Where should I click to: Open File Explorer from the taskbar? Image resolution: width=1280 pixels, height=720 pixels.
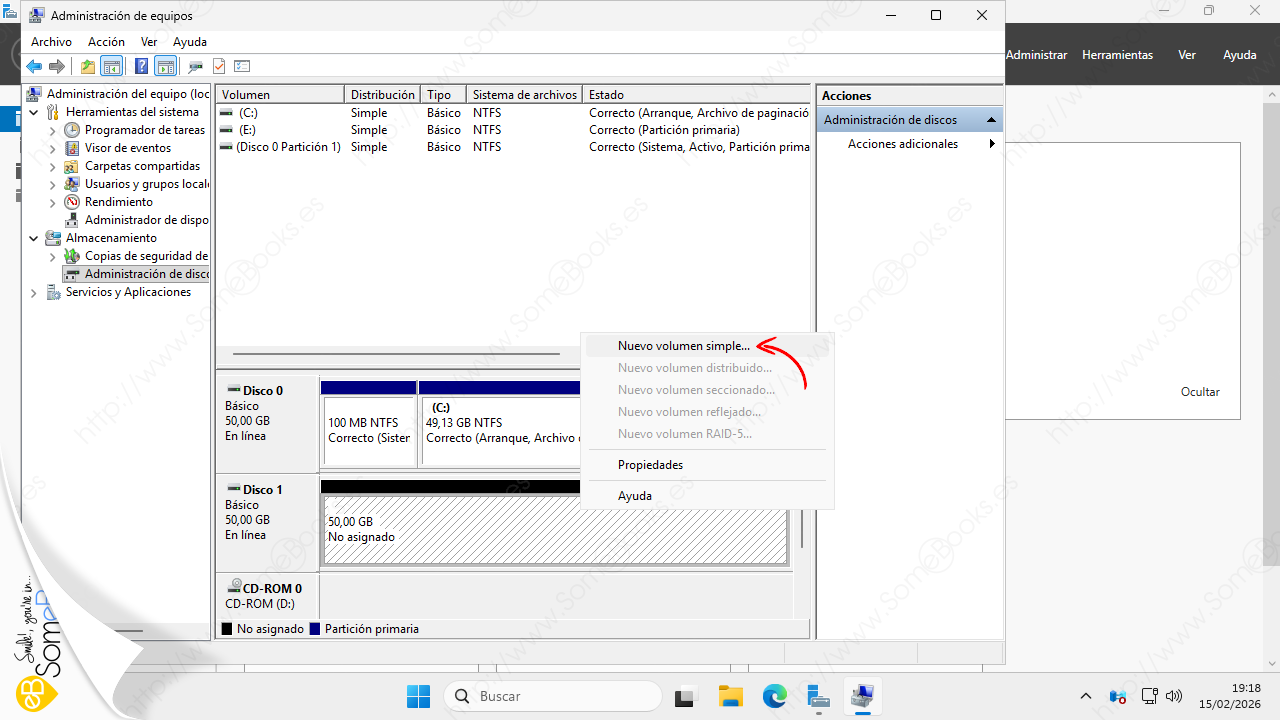(x=730, y=696)
